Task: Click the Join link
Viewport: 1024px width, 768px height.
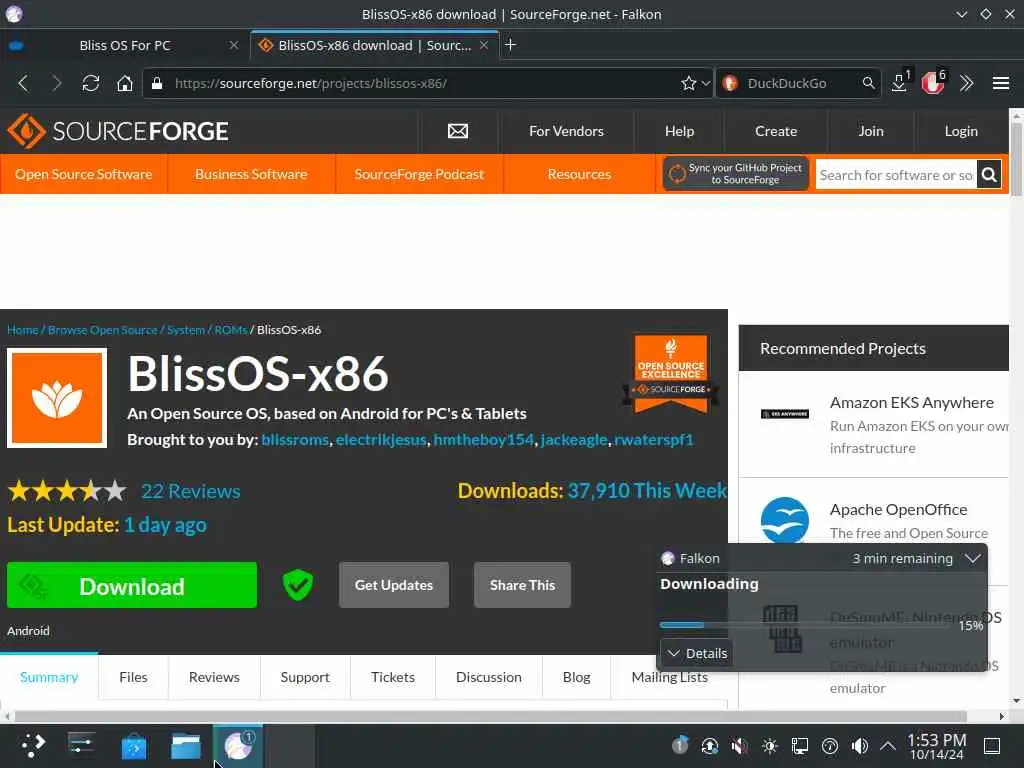Action: coord(871,131)
